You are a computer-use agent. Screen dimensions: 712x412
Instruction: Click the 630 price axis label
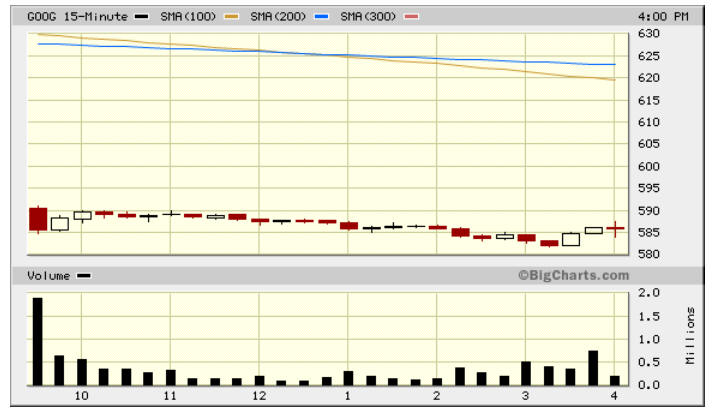point(648,33)
